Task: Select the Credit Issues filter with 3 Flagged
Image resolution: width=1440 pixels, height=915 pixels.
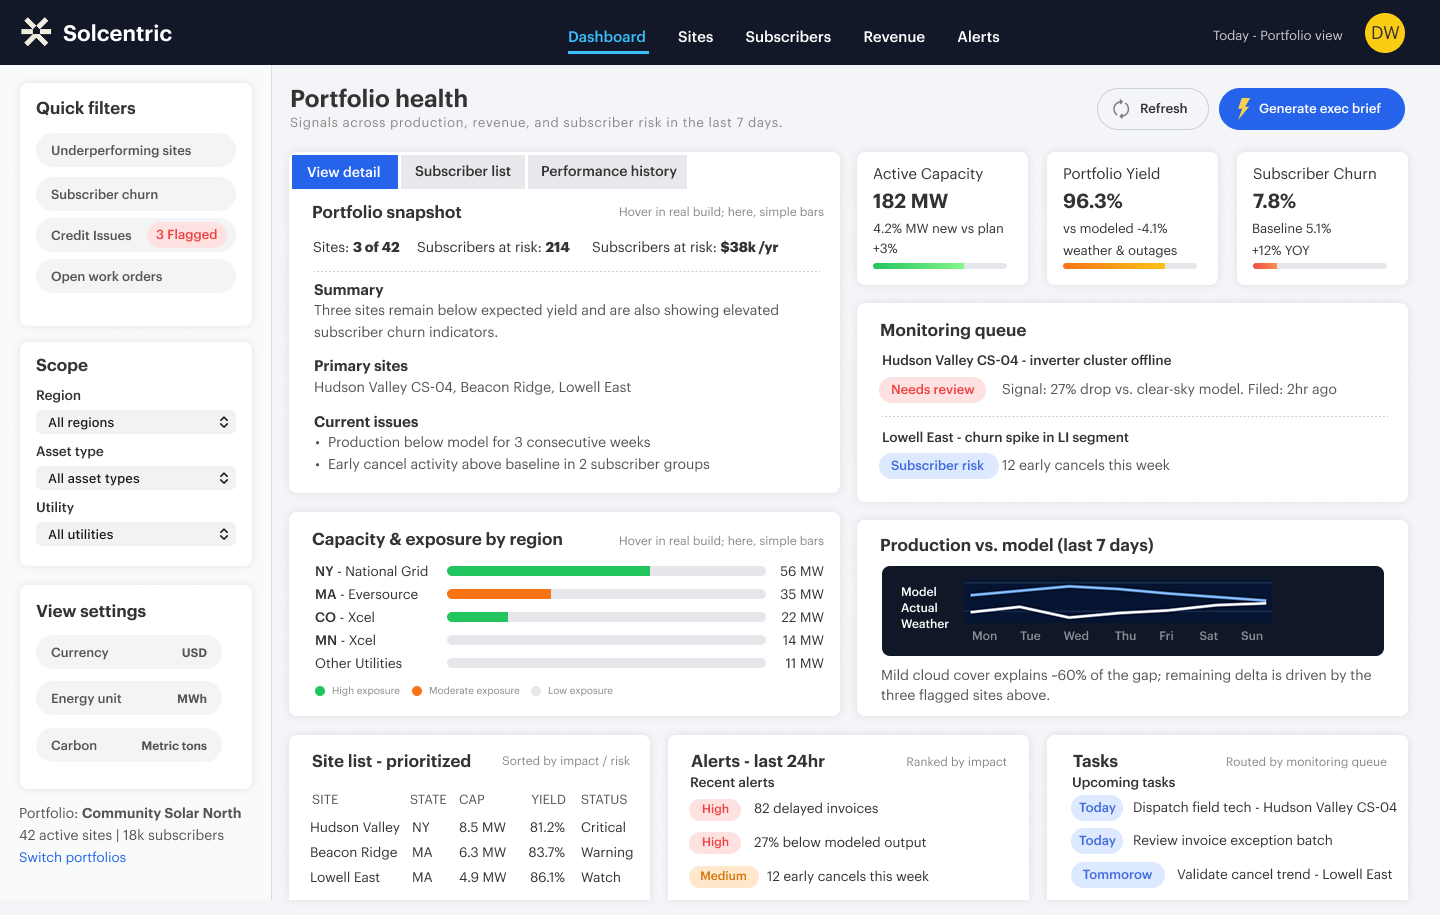Action: pyautogui.click(x=136, y=235)
